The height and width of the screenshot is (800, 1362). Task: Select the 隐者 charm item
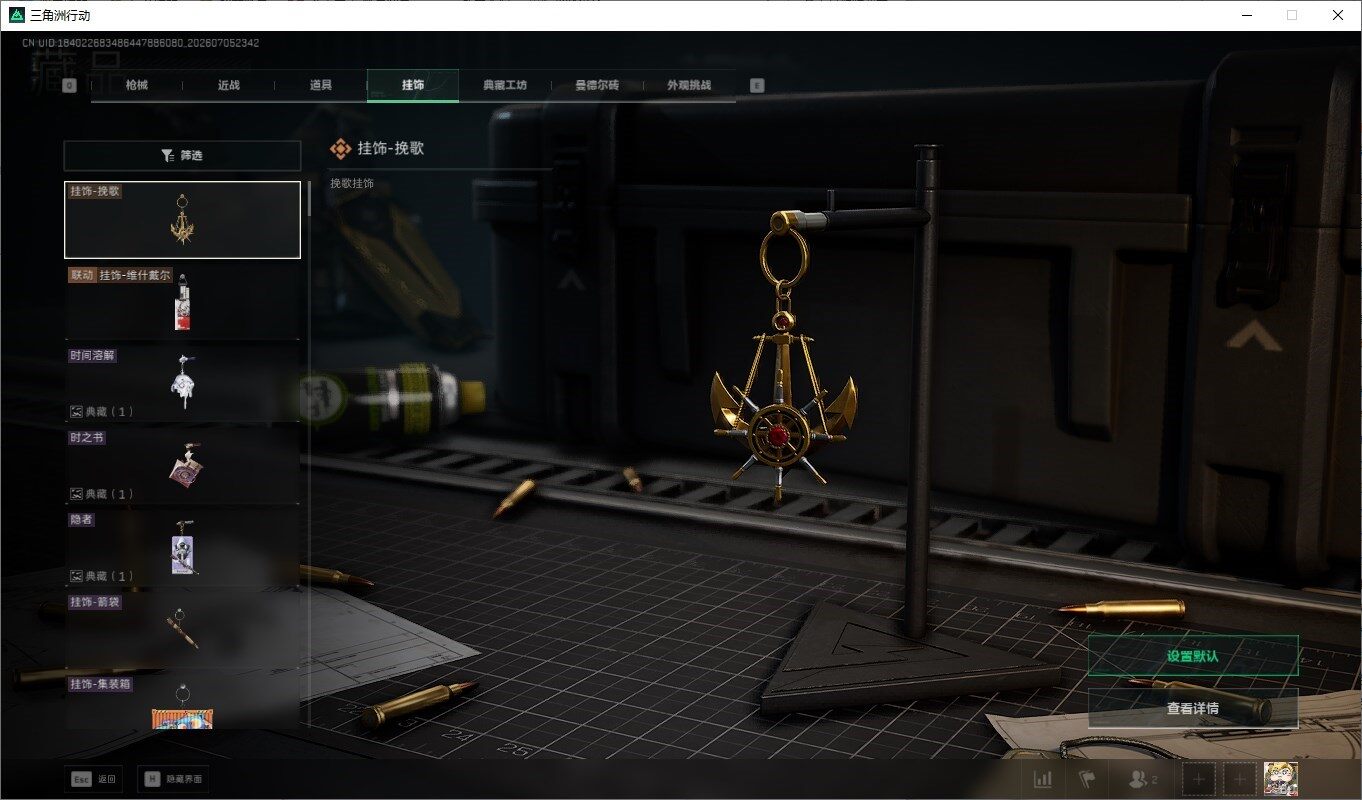click(x=182, y=548)
